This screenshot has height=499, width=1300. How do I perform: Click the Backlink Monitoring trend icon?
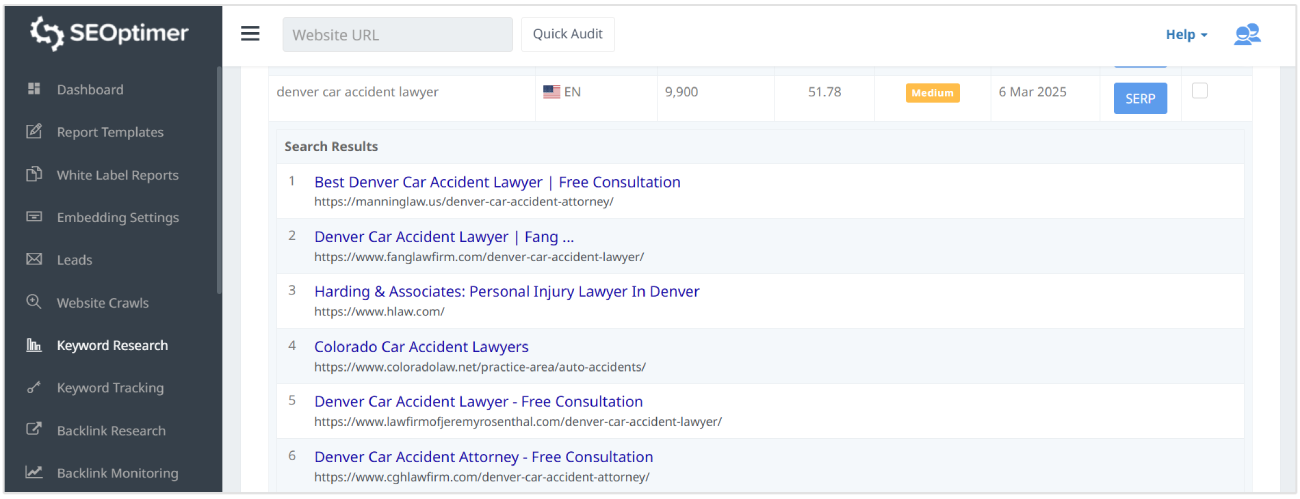pyautogui.click(x=34, y=473)
